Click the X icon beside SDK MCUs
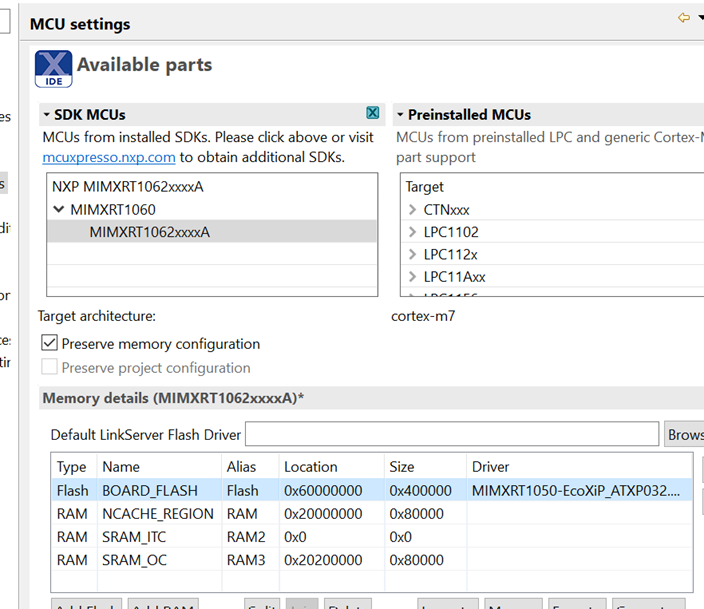The image size is (704, 609). pos(373,113)
